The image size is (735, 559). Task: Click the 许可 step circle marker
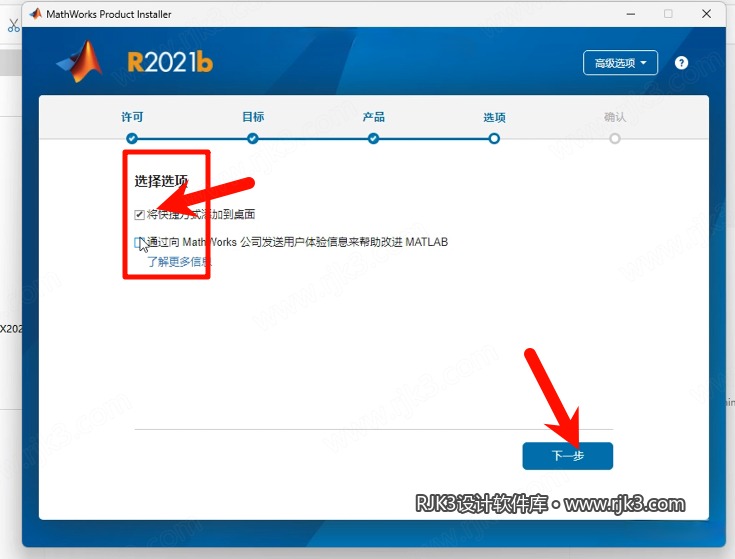click(x=132, y=139)
